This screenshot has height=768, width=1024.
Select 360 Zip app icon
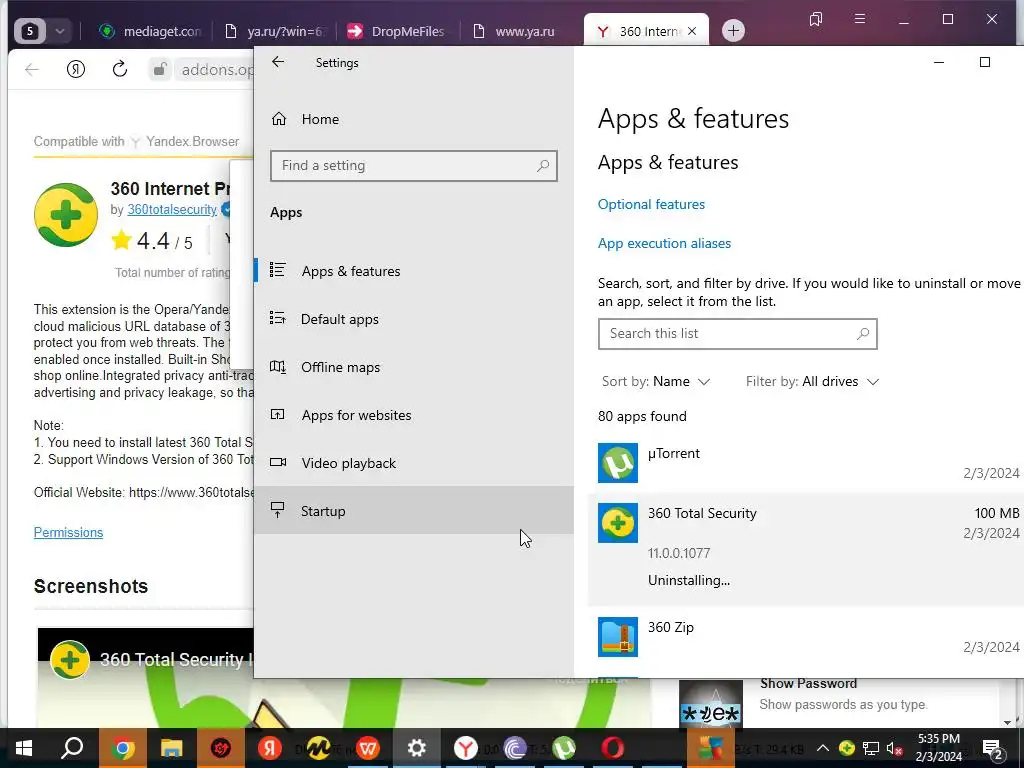(x=618, y=637)
